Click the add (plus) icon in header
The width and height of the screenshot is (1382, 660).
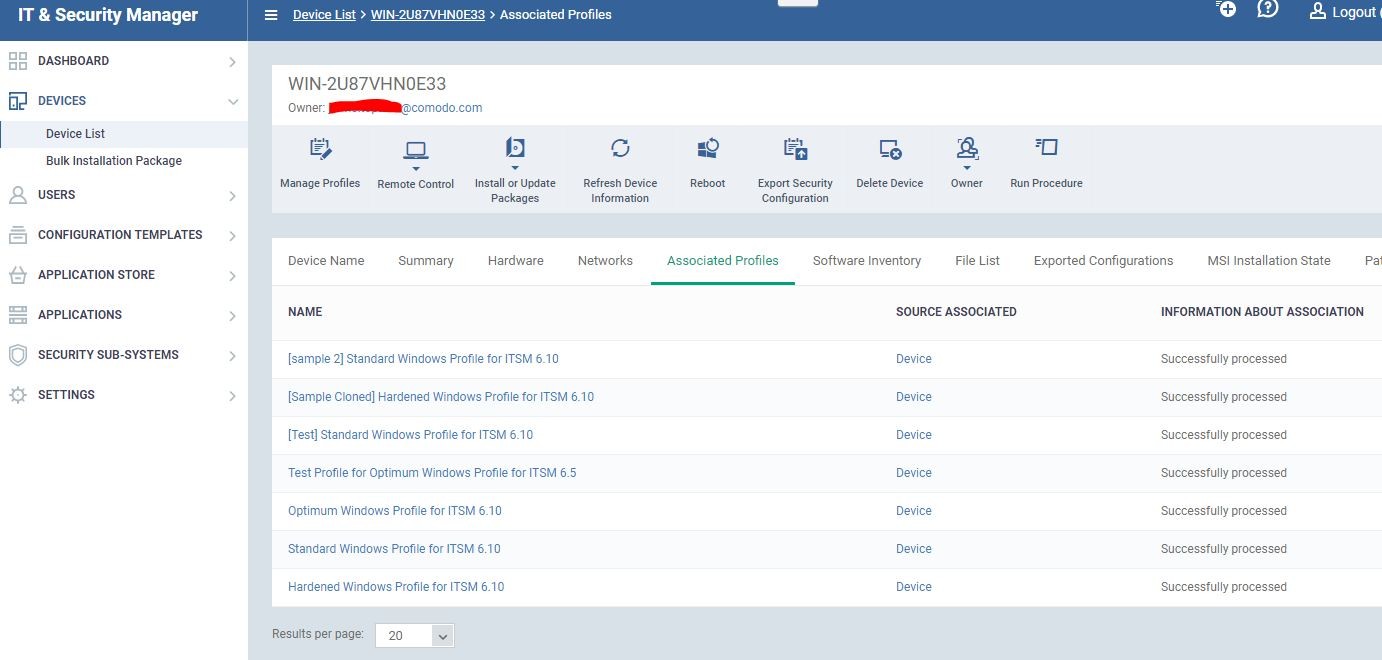[x=1226, y=9]
